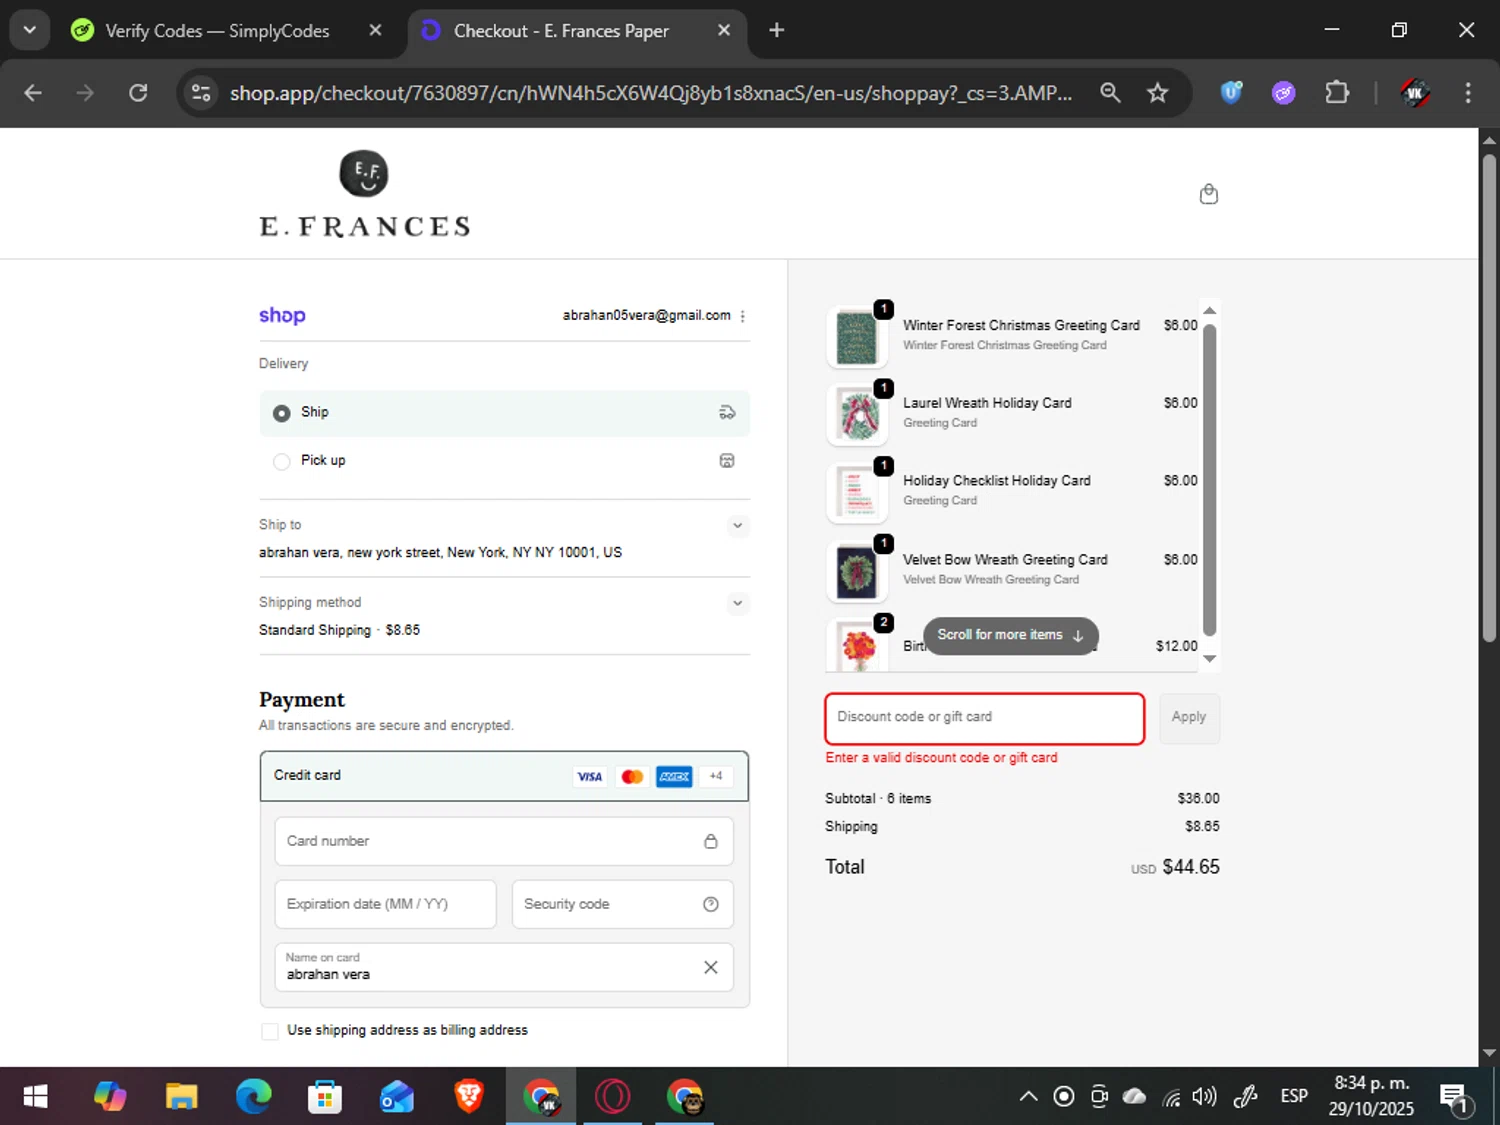Open the browser zoom magnifier icon
The image size is (1500, 1125).
point(1110,93)
